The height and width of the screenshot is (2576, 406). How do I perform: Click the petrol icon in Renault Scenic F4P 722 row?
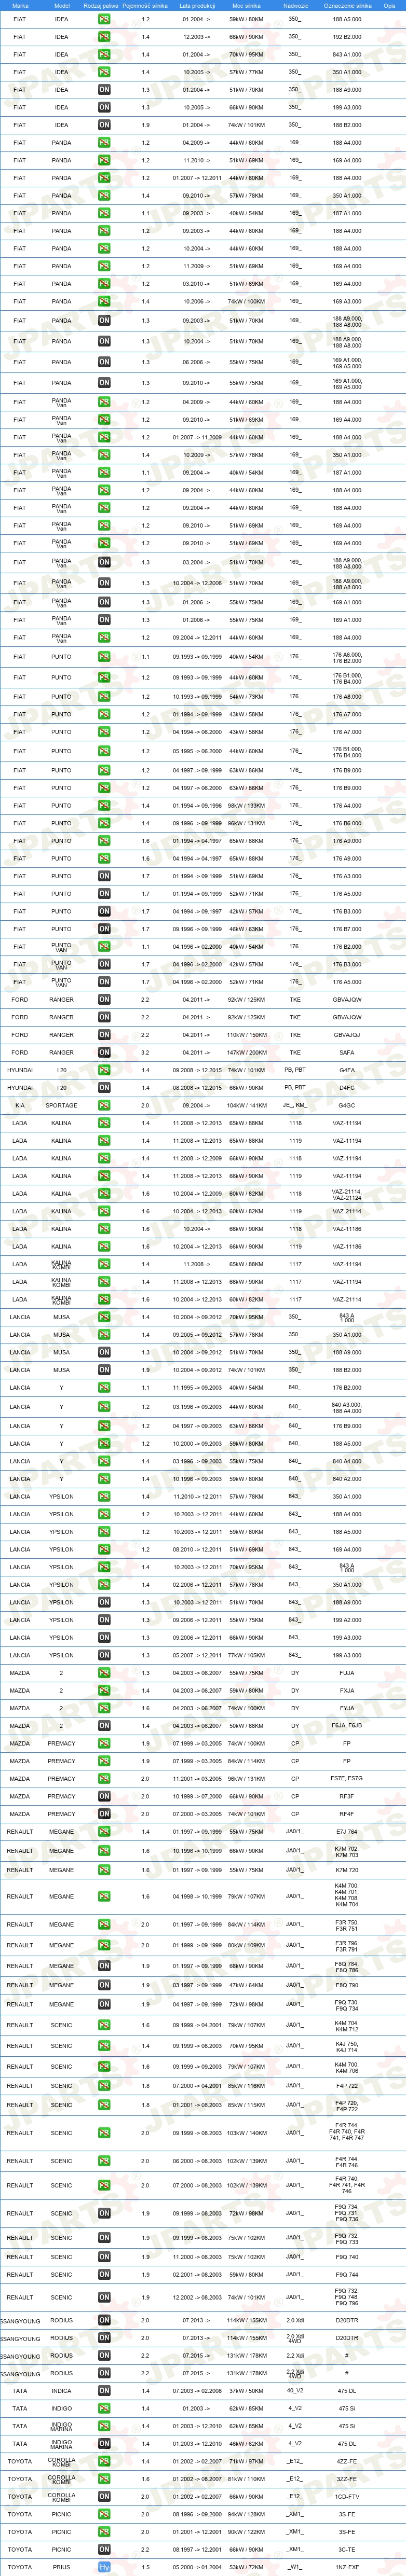[104, 2086]
